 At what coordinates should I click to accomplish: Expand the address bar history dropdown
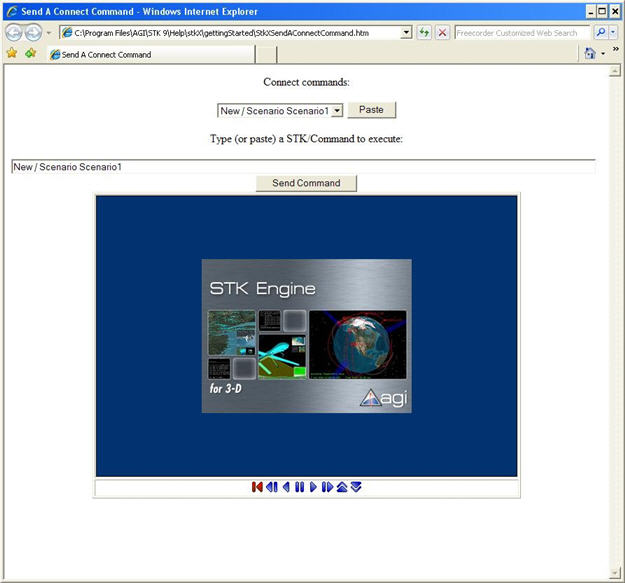pyautogui.click(x=406, y=32)
